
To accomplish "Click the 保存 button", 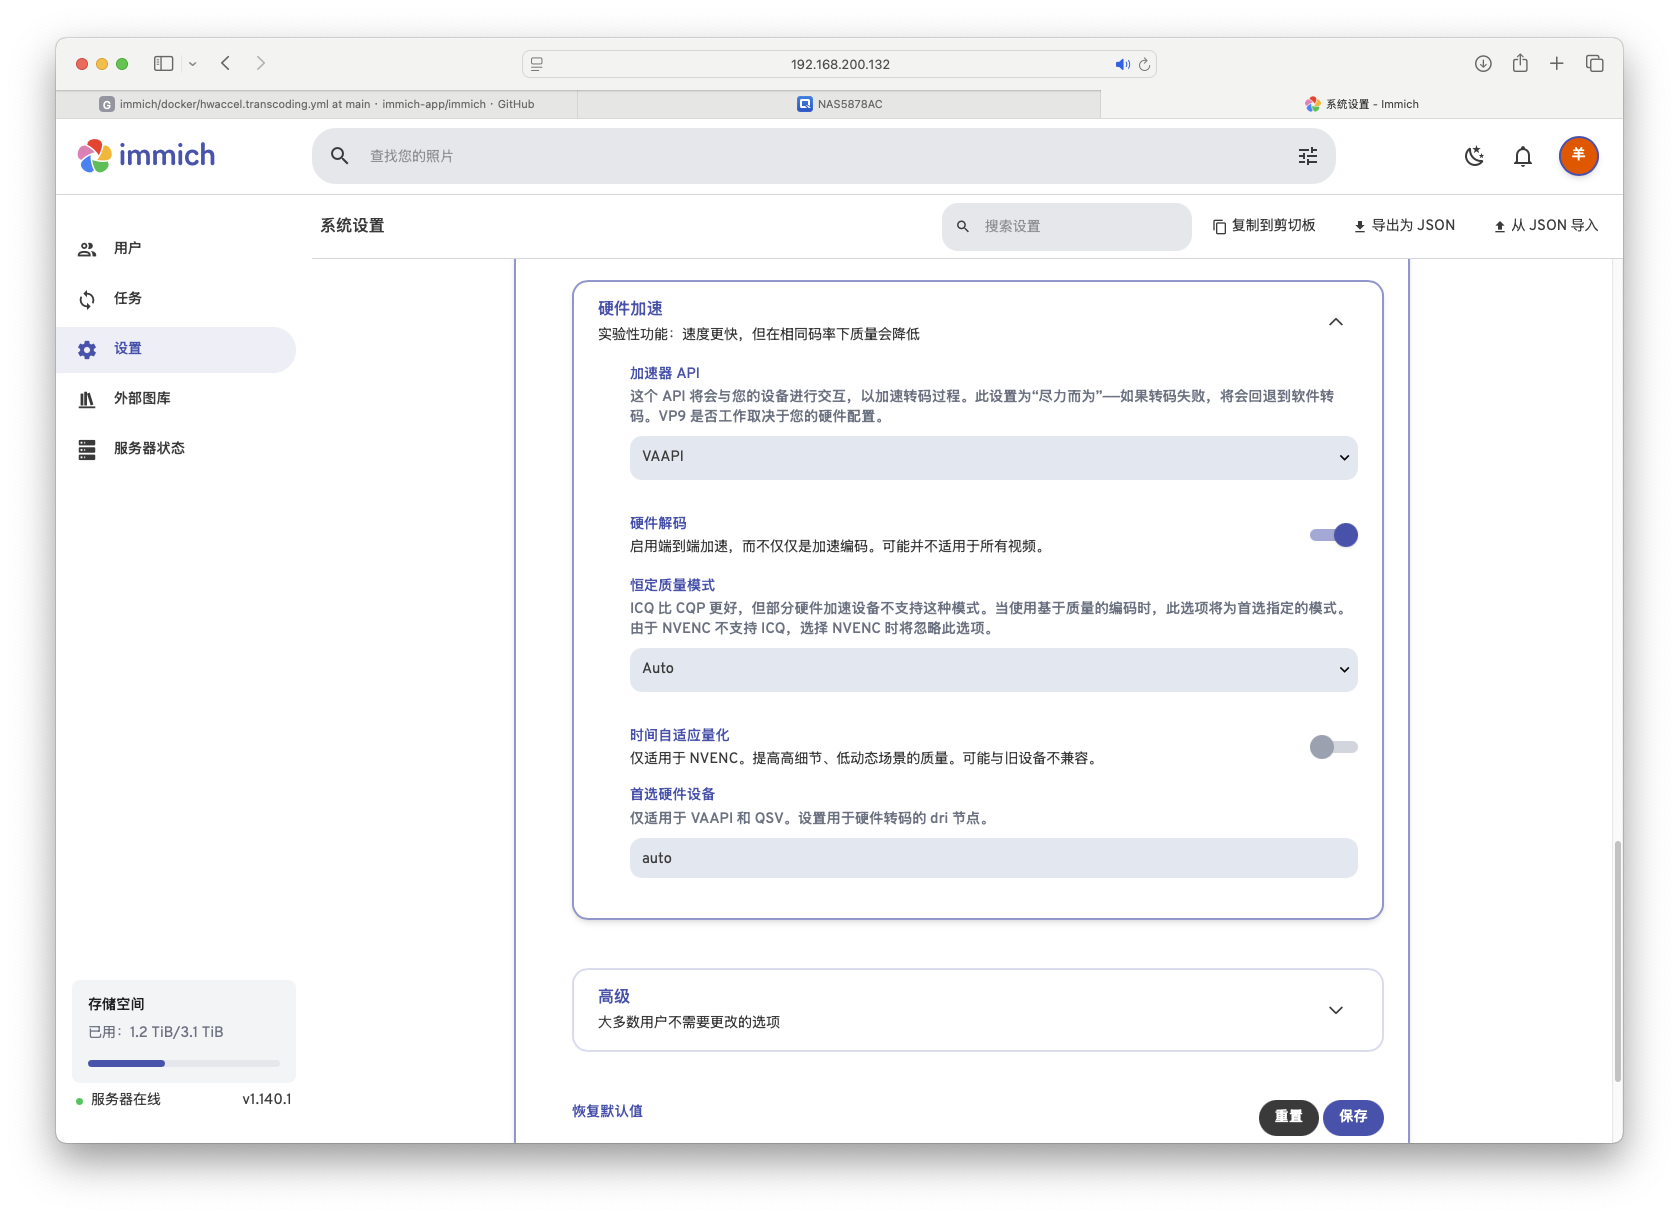I will (1353, 1117).
